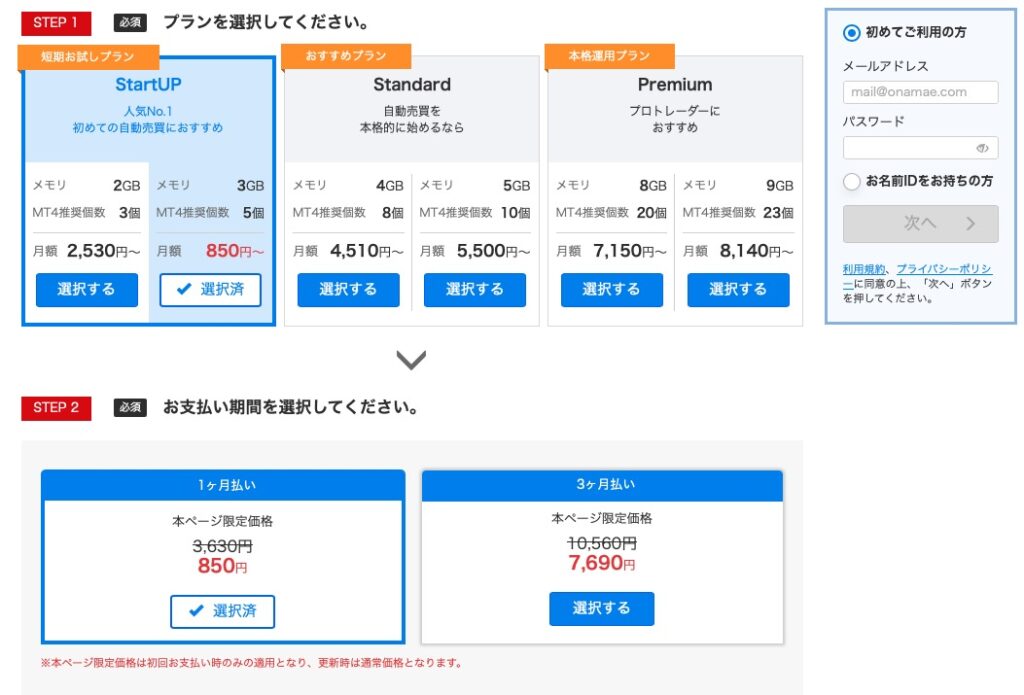Click the checkmark on StartUP 3GB 選択済
The width and height of the screenshot is (1024, 695).
(183, 290)
